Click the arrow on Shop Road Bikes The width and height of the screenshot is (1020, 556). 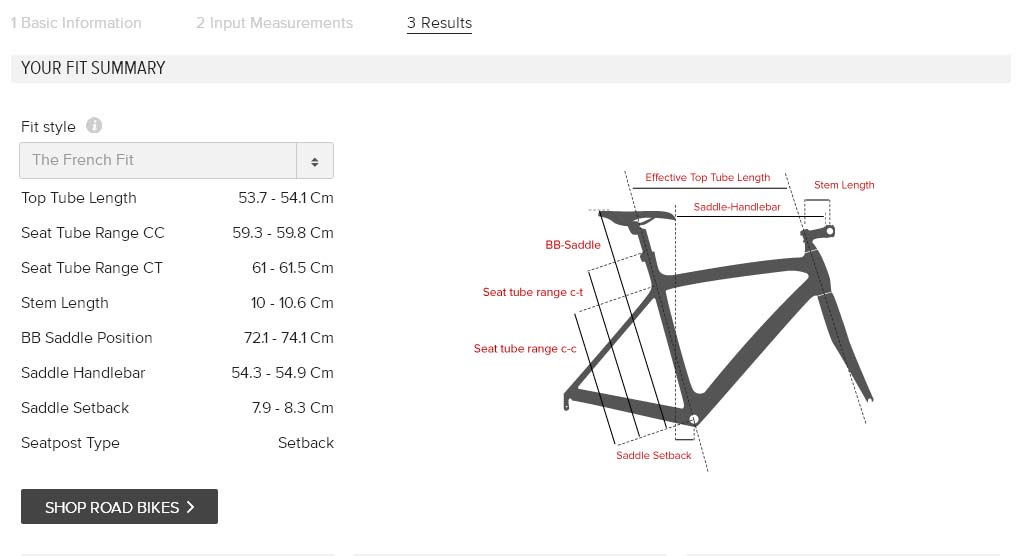click(x=191, y=507)
